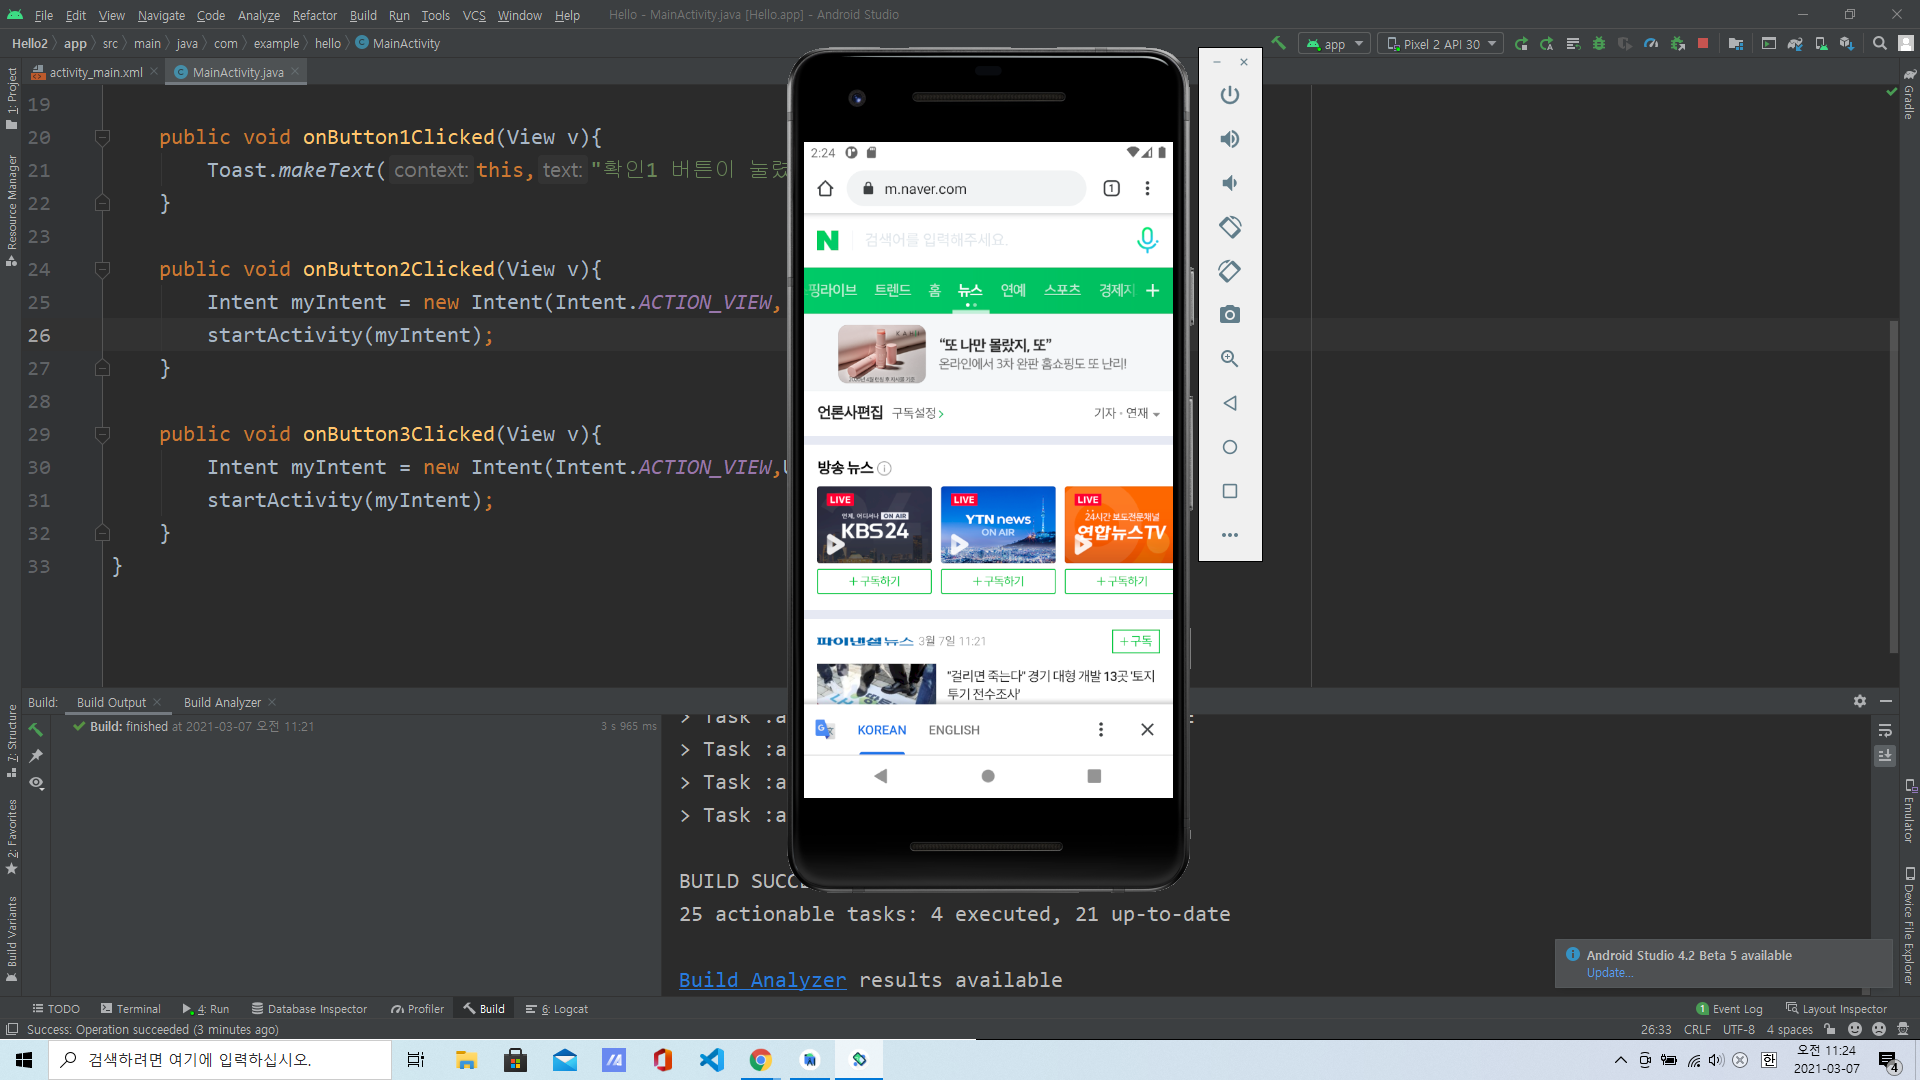Screen dimensions: 1920x1080
Task: Stop the running app with red square
Action: pyautogui.click(x=1703, y=44)
